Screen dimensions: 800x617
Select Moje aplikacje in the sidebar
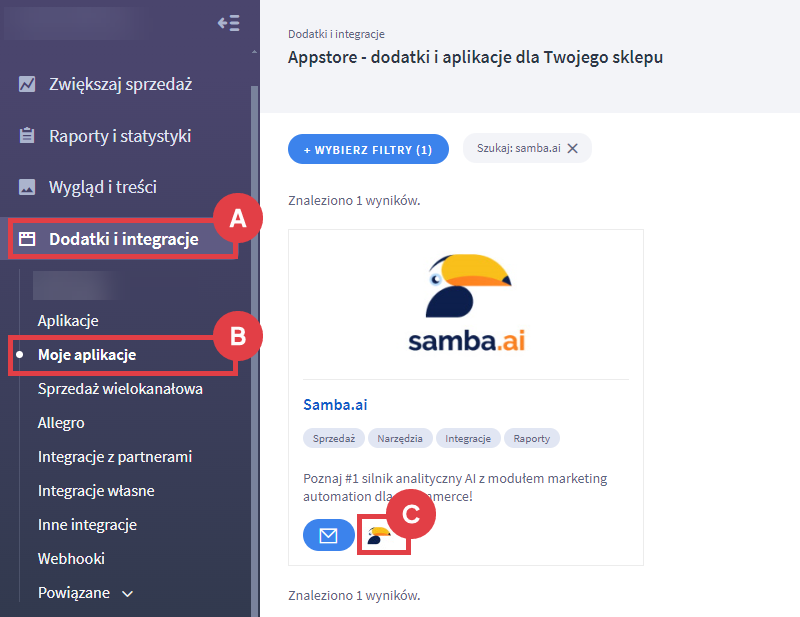click(x=87, y=355)
